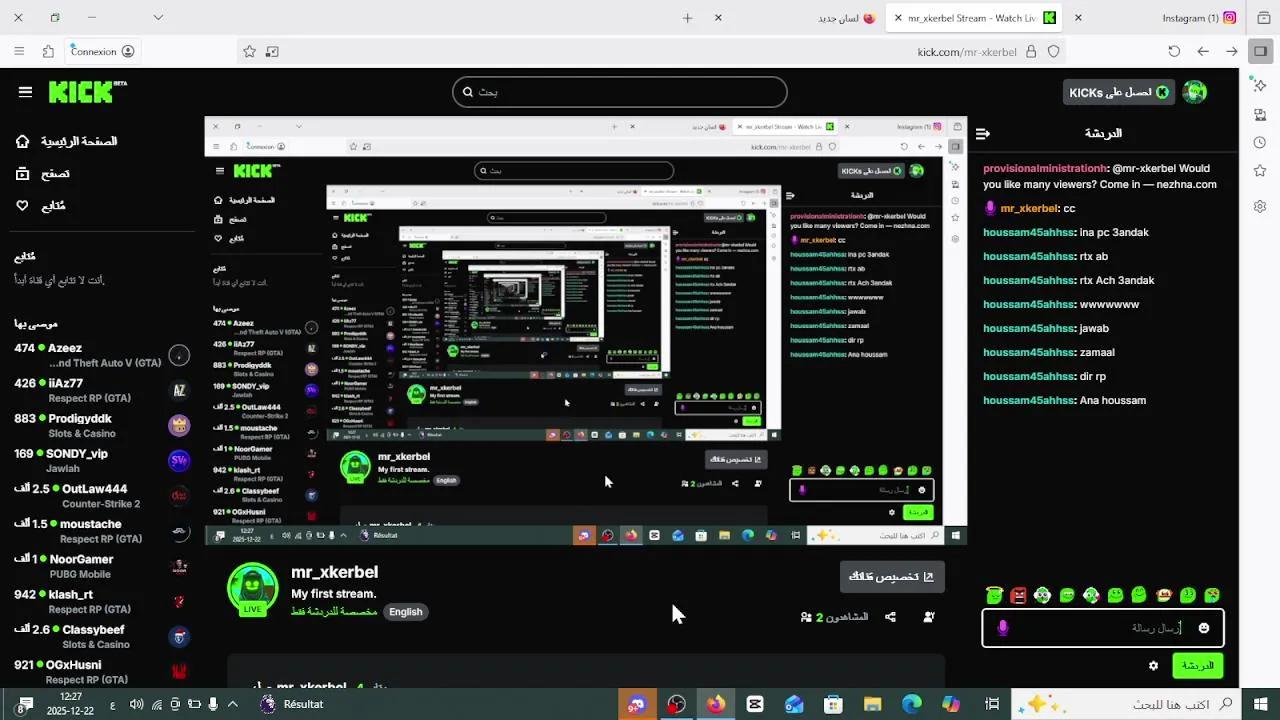Expand the list all tabs dropdown arrow
The image size is (1280, 720).
tap(158, 17)
